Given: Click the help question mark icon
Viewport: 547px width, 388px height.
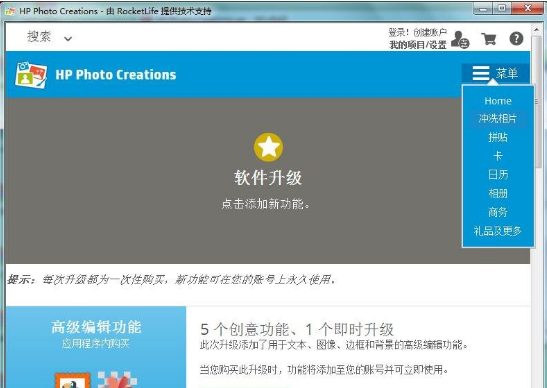Looking at the screenshot, I should pyautogui.click(x=516, y=38).
